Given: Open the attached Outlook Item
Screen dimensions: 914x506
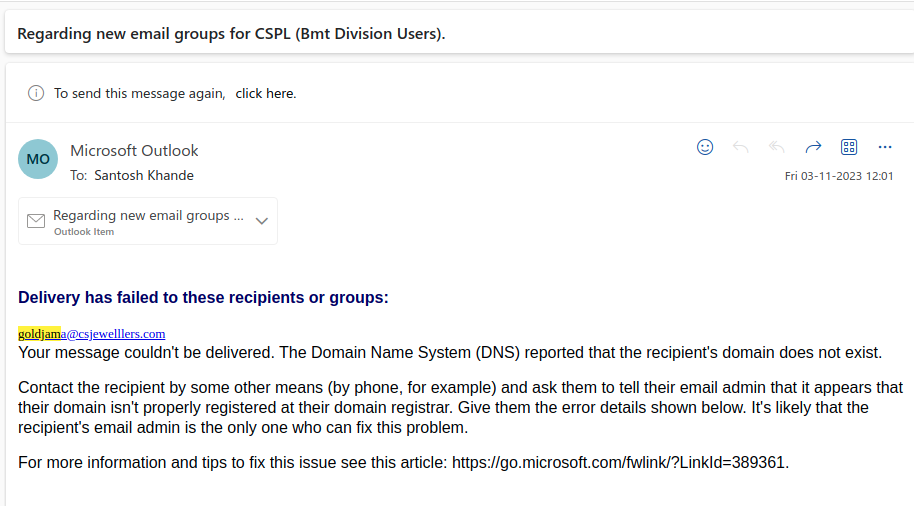Looking at the screenshot, I should click(x=148, y=221).
